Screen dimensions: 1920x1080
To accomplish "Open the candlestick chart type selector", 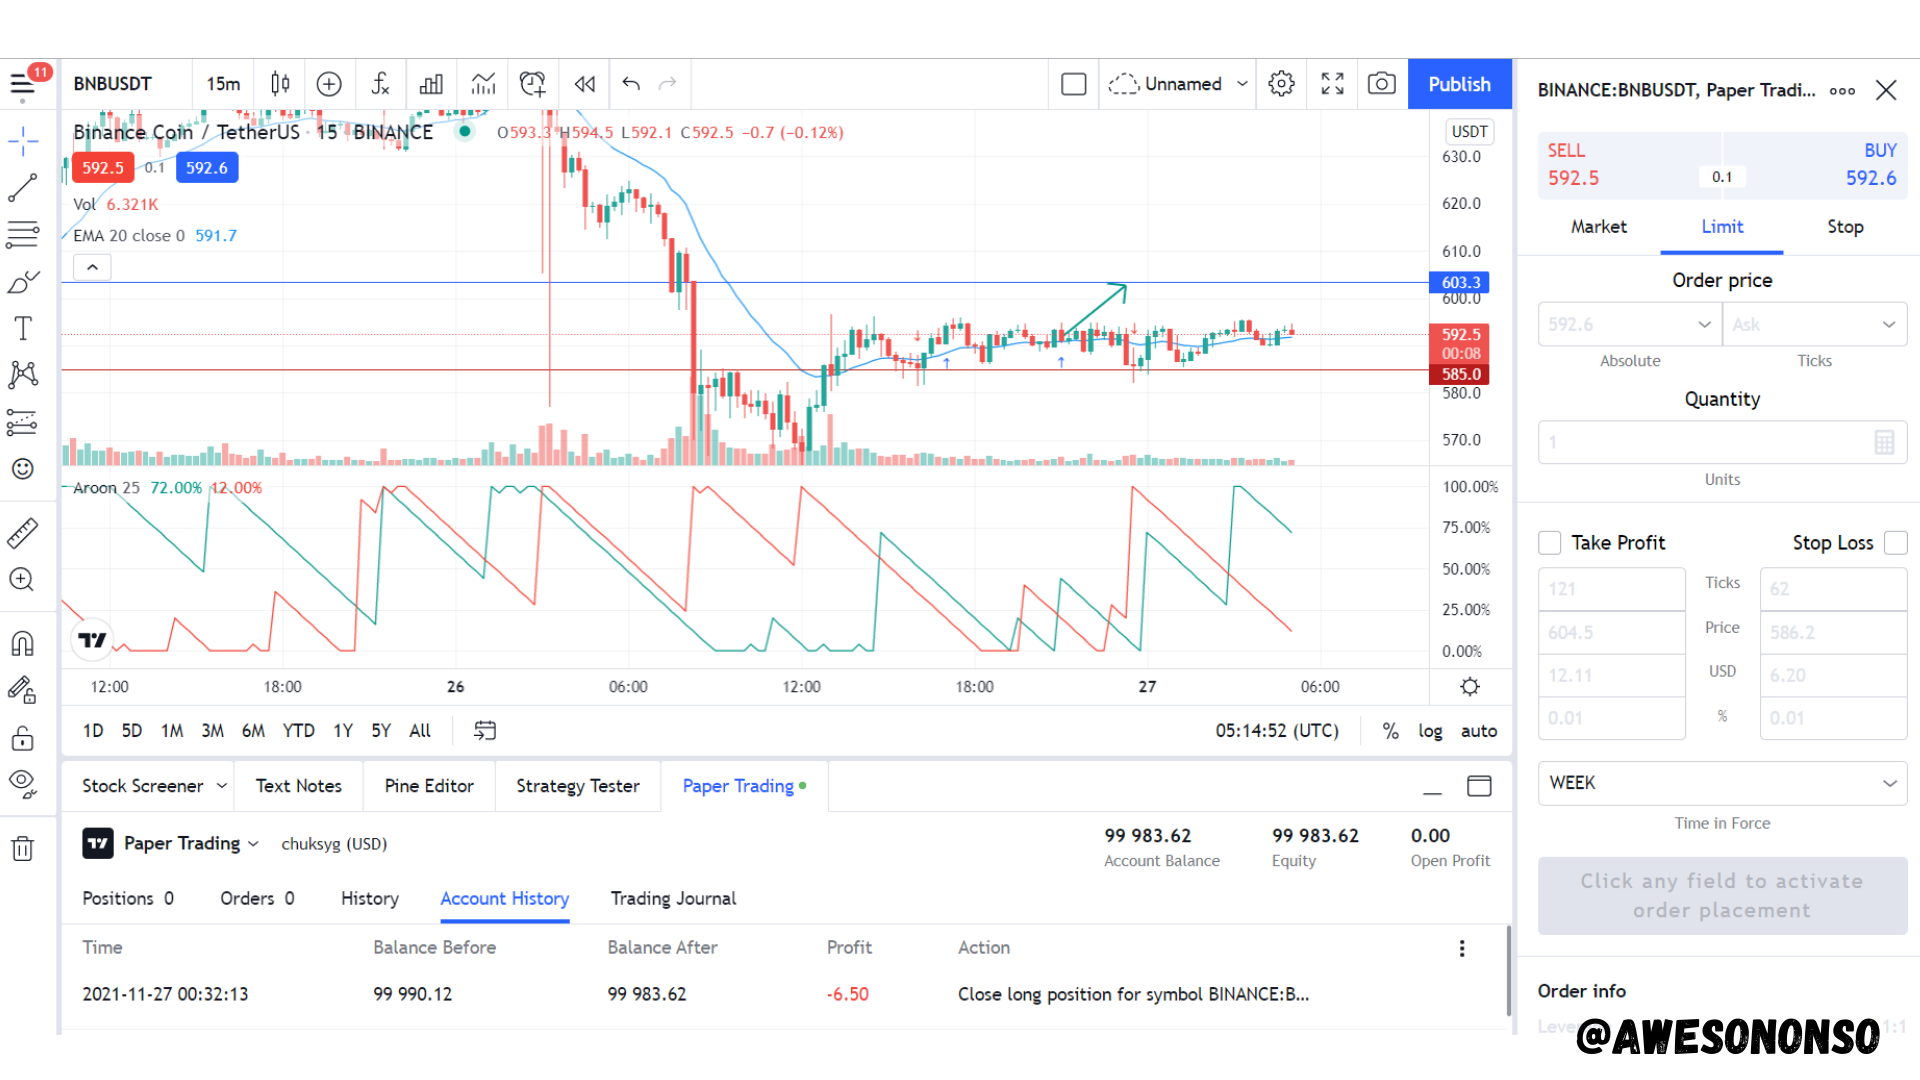I will [280, 84].
